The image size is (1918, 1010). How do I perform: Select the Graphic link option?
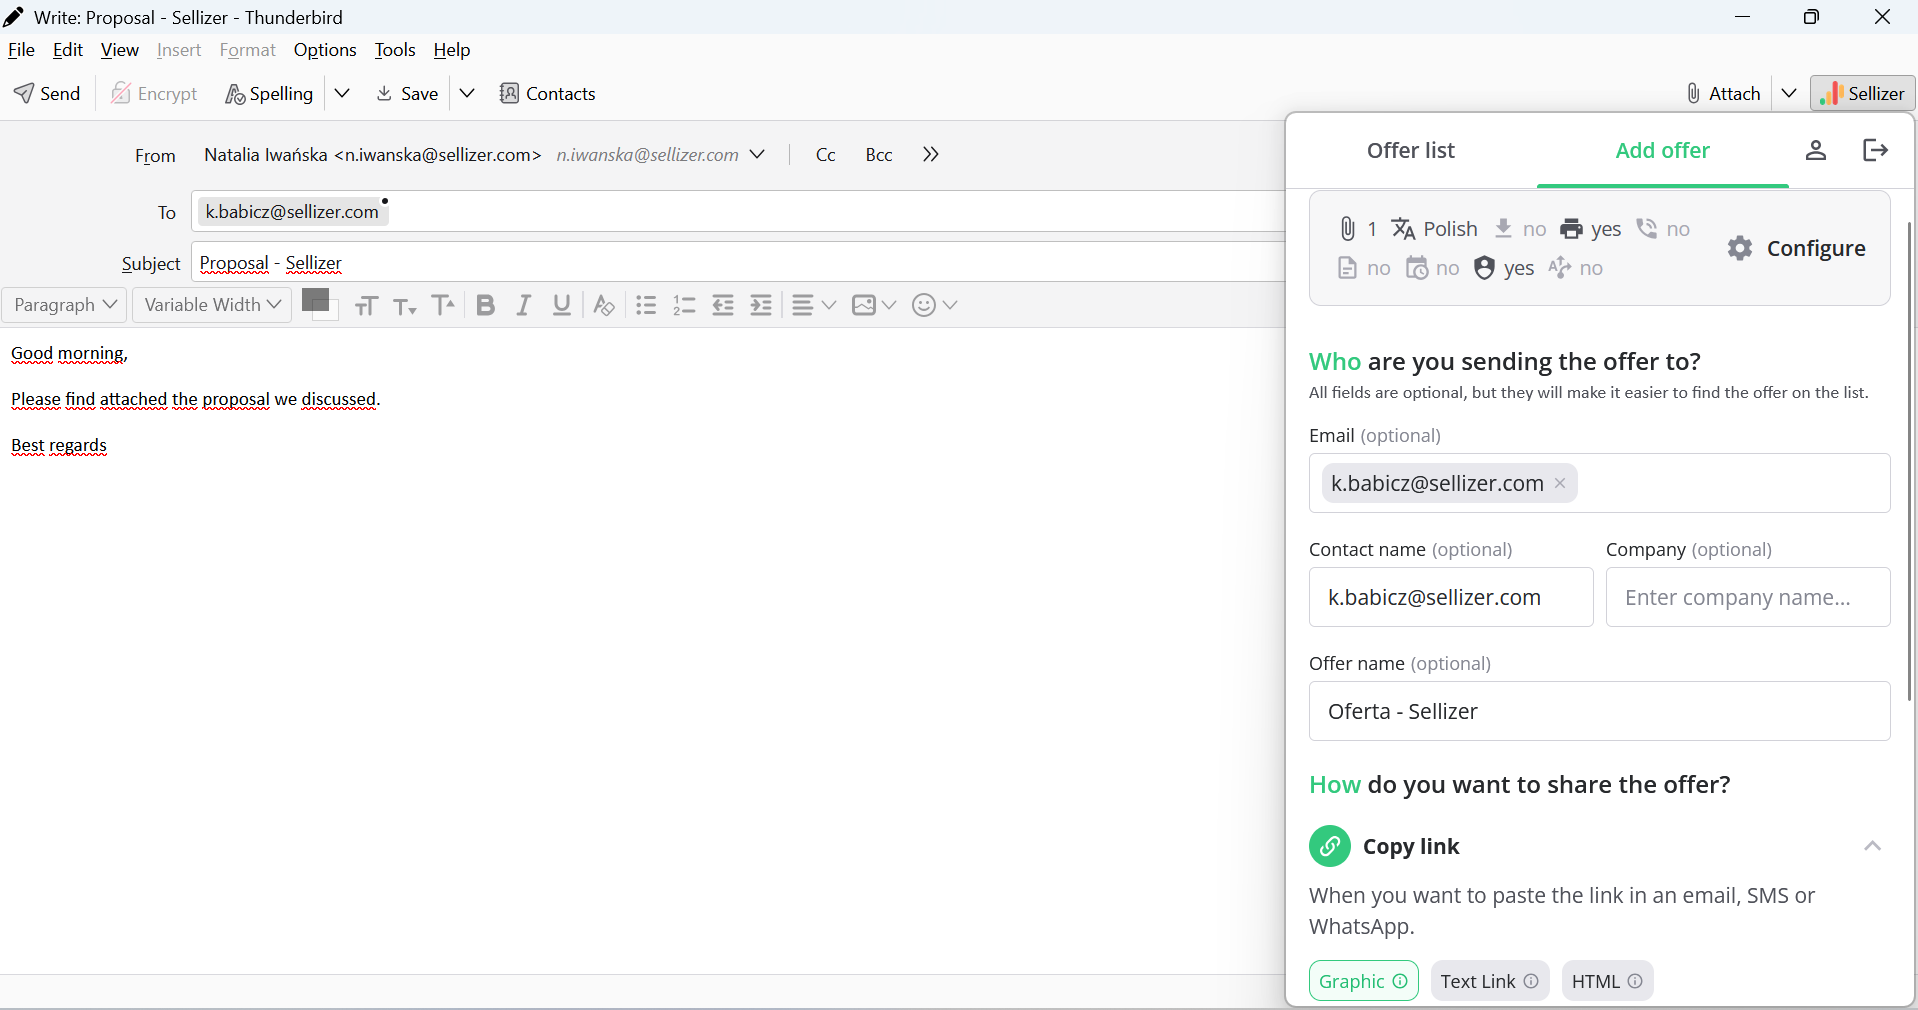[x=1363, y=981]
